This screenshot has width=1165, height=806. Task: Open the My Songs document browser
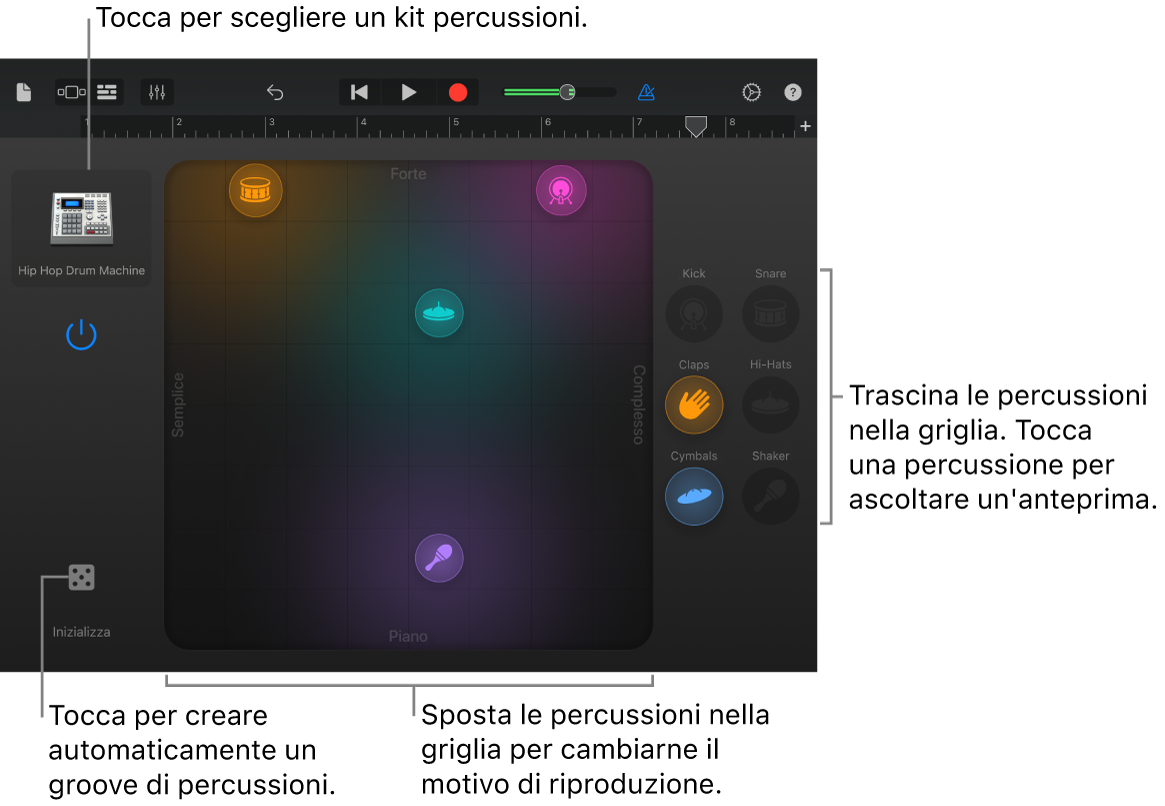[22, 92]
